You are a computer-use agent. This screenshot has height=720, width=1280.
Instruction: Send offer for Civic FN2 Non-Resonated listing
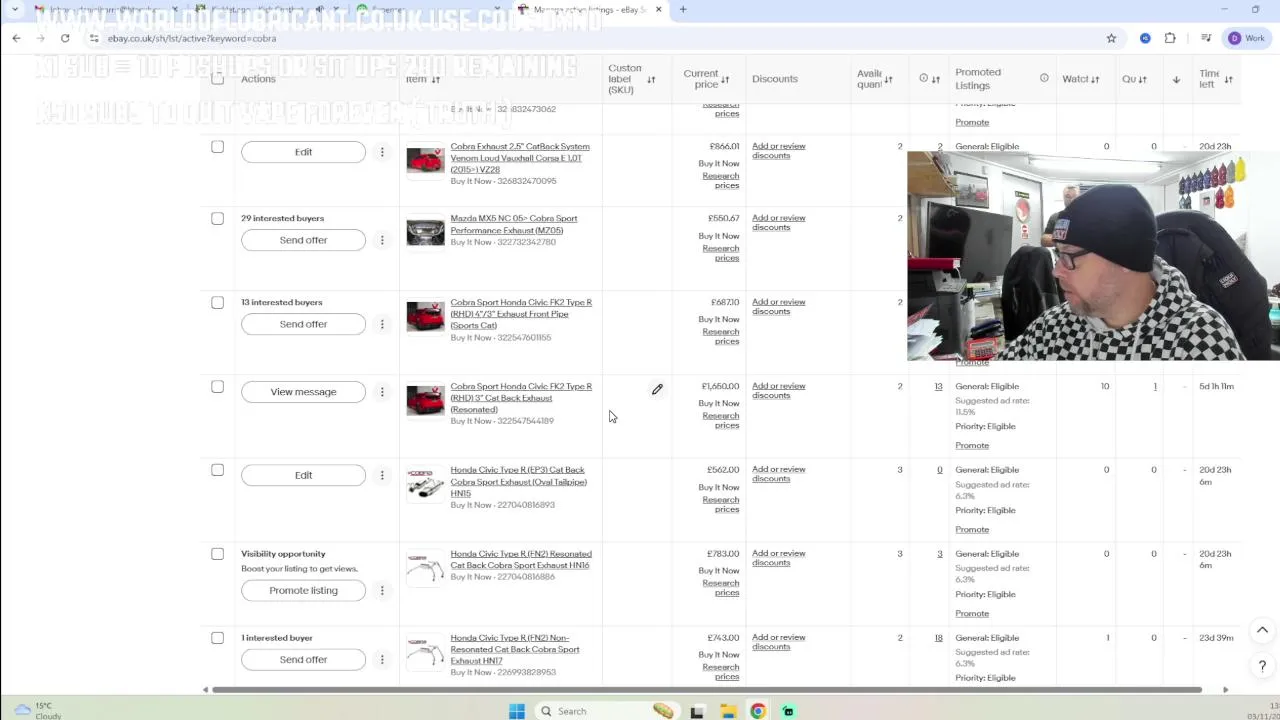[x=303, y=659]
